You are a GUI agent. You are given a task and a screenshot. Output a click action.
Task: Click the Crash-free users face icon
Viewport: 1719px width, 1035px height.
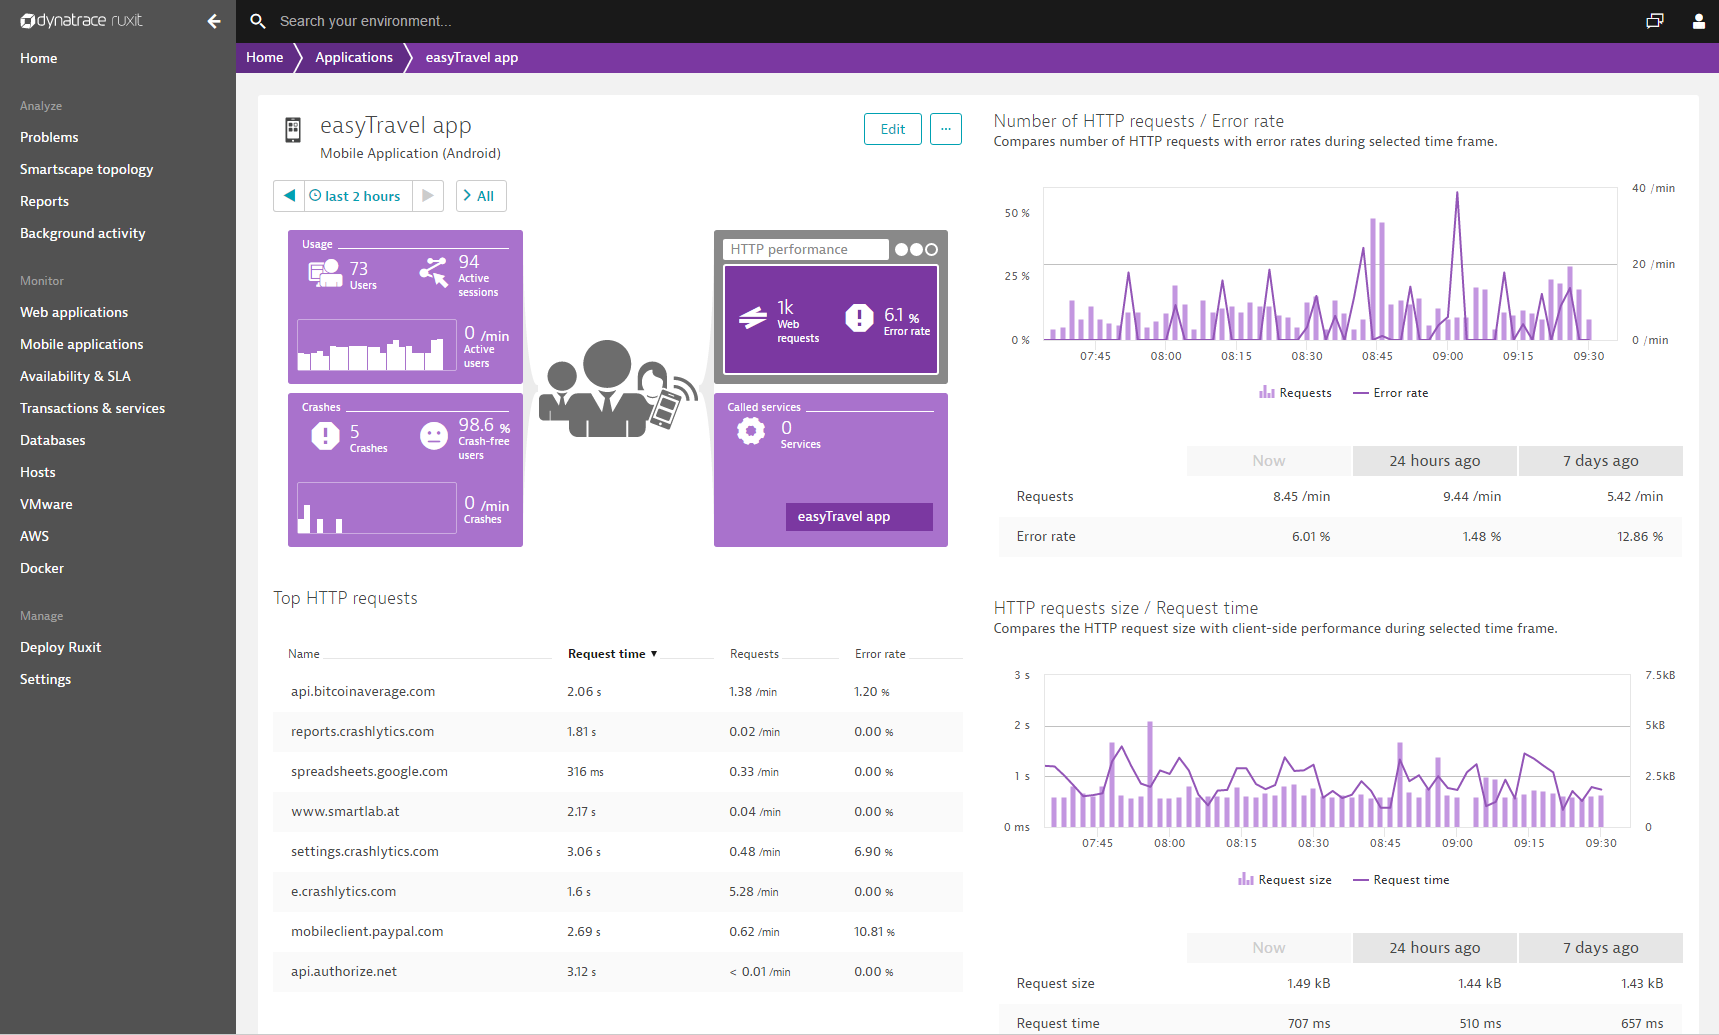pyautogui.click(x=434, y=436)
